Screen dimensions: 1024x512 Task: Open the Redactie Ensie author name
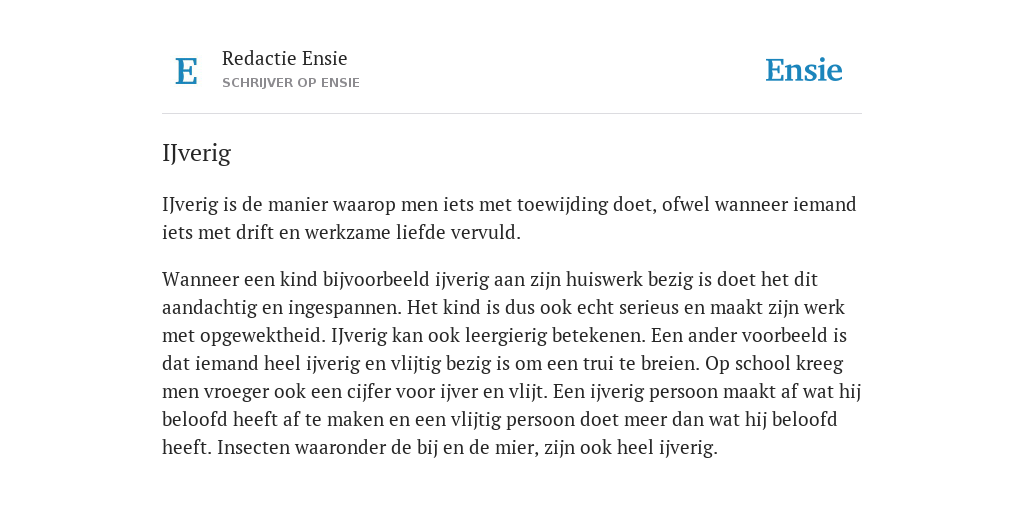pos(285,58)
